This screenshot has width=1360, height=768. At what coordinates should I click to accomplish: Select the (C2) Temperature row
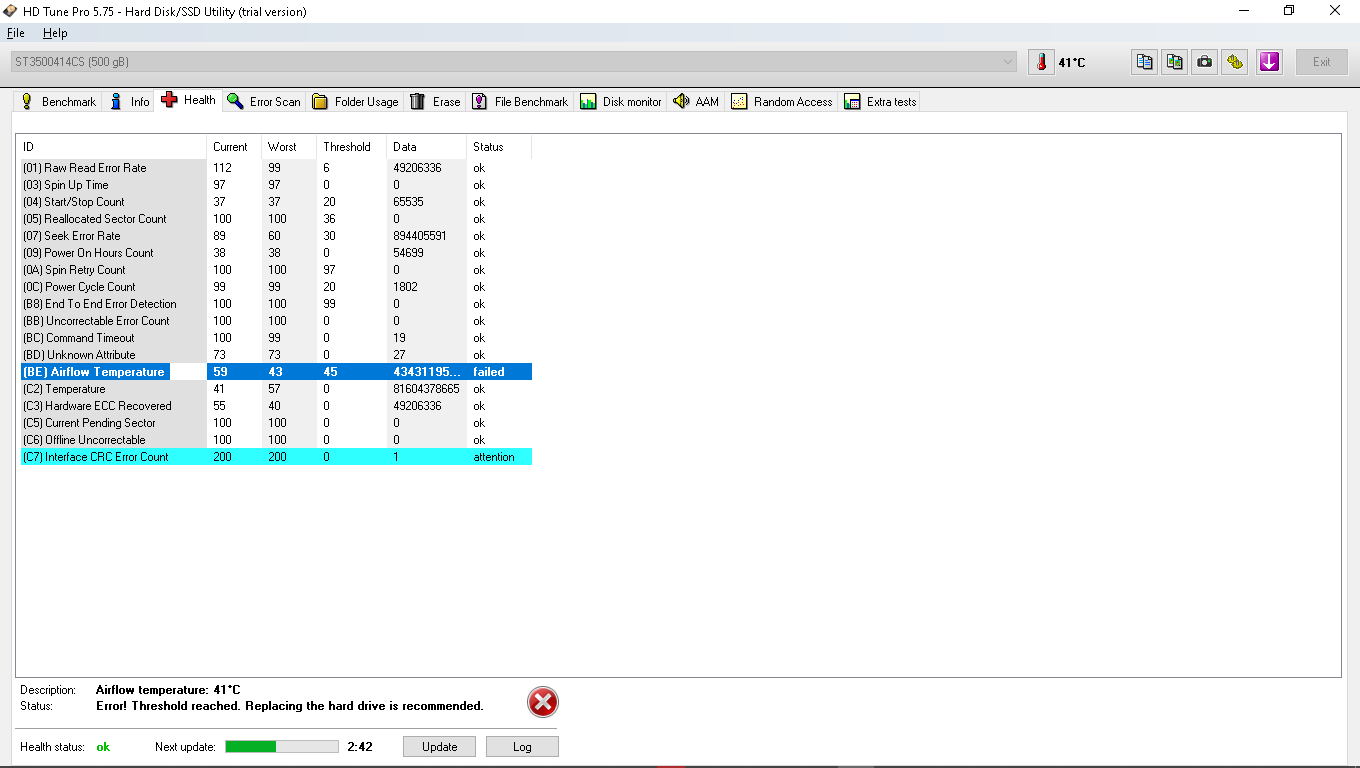point(276,389)
